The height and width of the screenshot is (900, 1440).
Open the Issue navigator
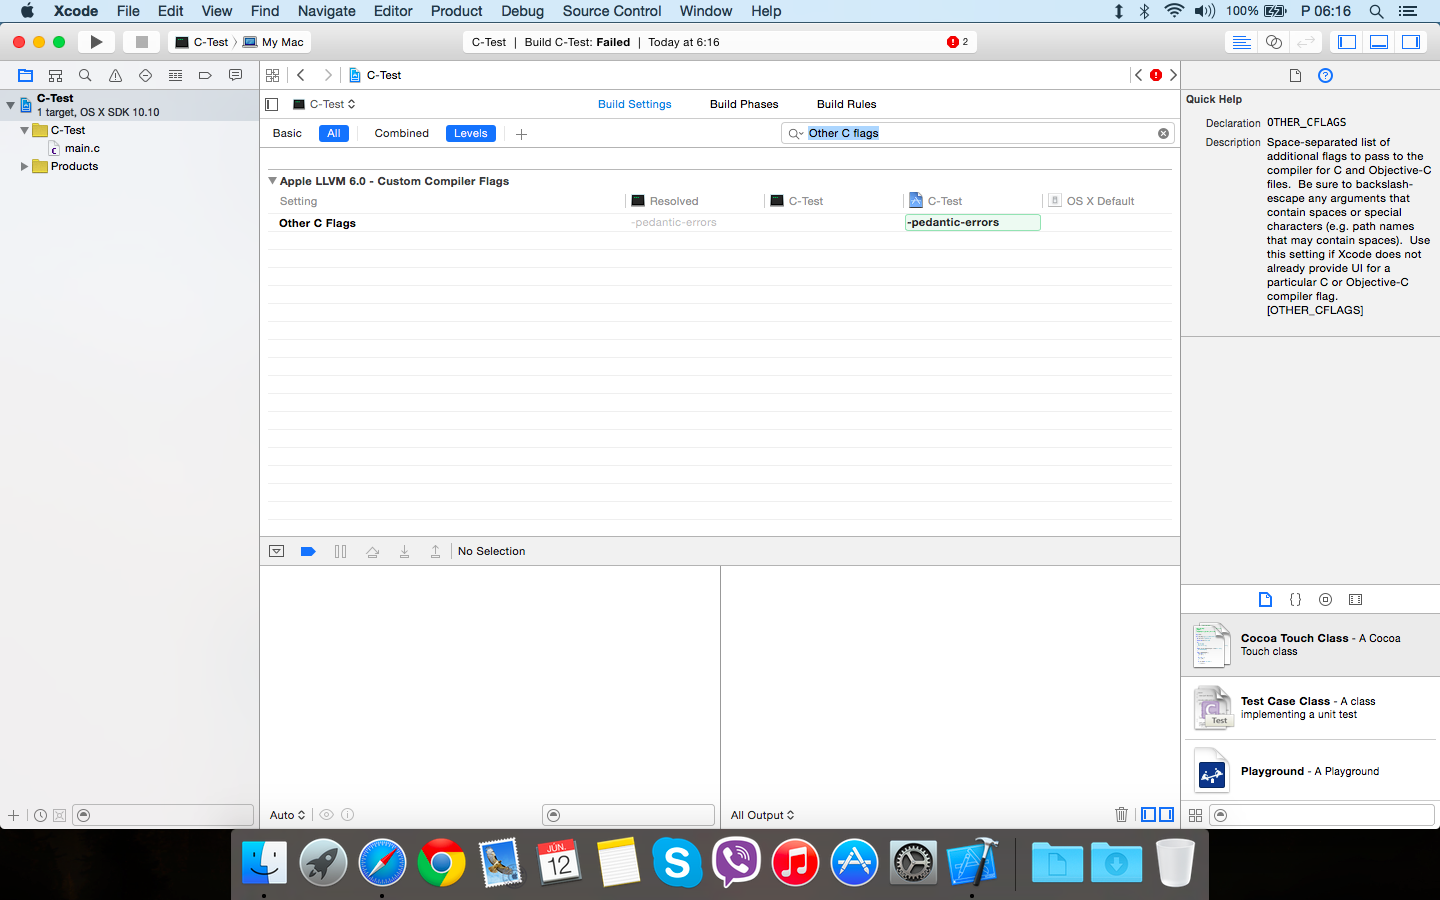(115, 75)
